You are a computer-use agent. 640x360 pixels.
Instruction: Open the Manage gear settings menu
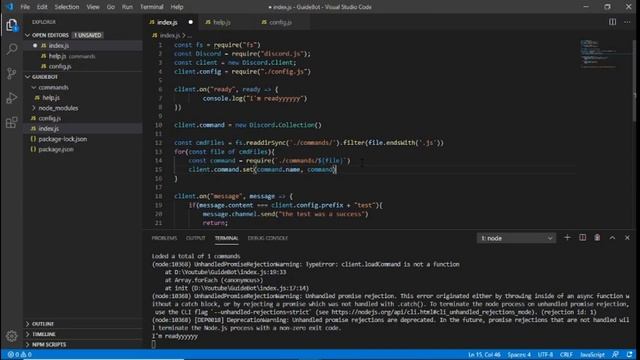[11, 336]
